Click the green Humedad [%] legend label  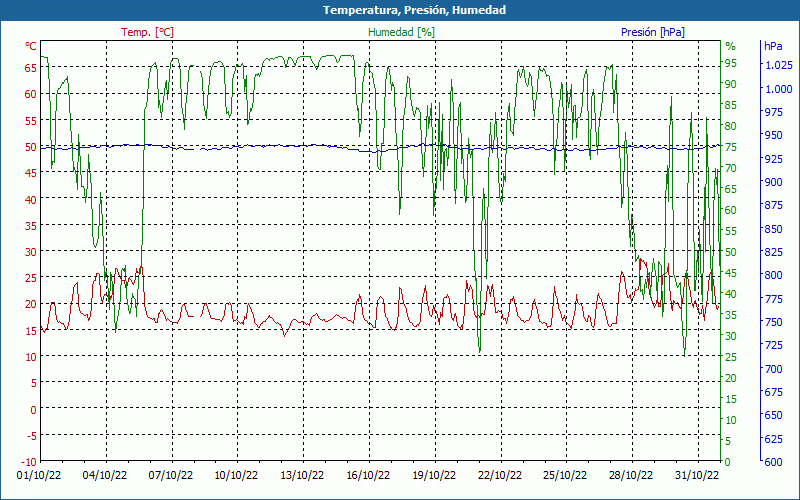click(x=402, y=32)
